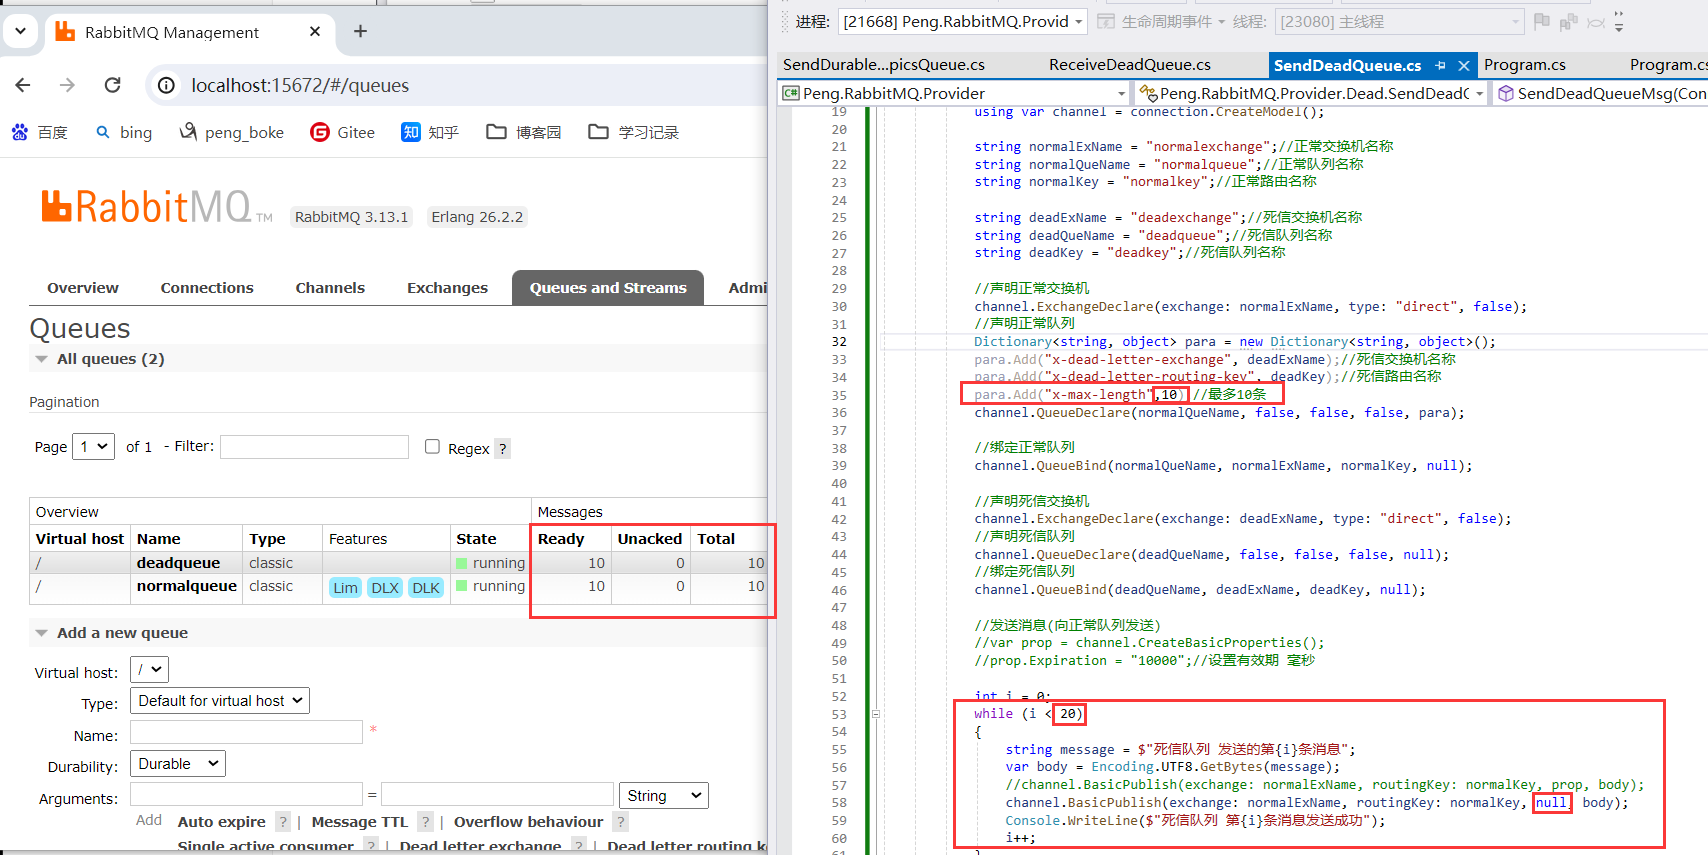Click the browser forward arrow
Screen dimensions: 1708x855
coord(67,85)
